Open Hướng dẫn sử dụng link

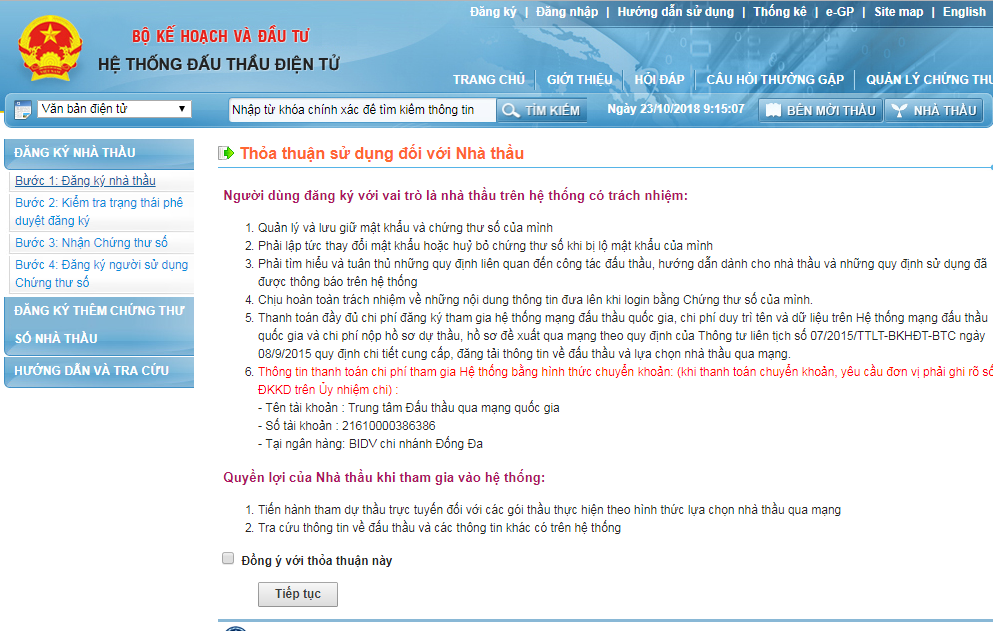[676, 11]
